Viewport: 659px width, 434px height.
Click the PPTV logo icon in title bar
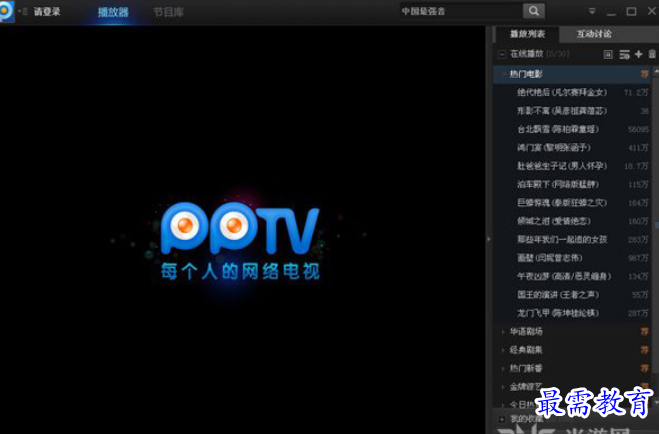pos(7,11)
